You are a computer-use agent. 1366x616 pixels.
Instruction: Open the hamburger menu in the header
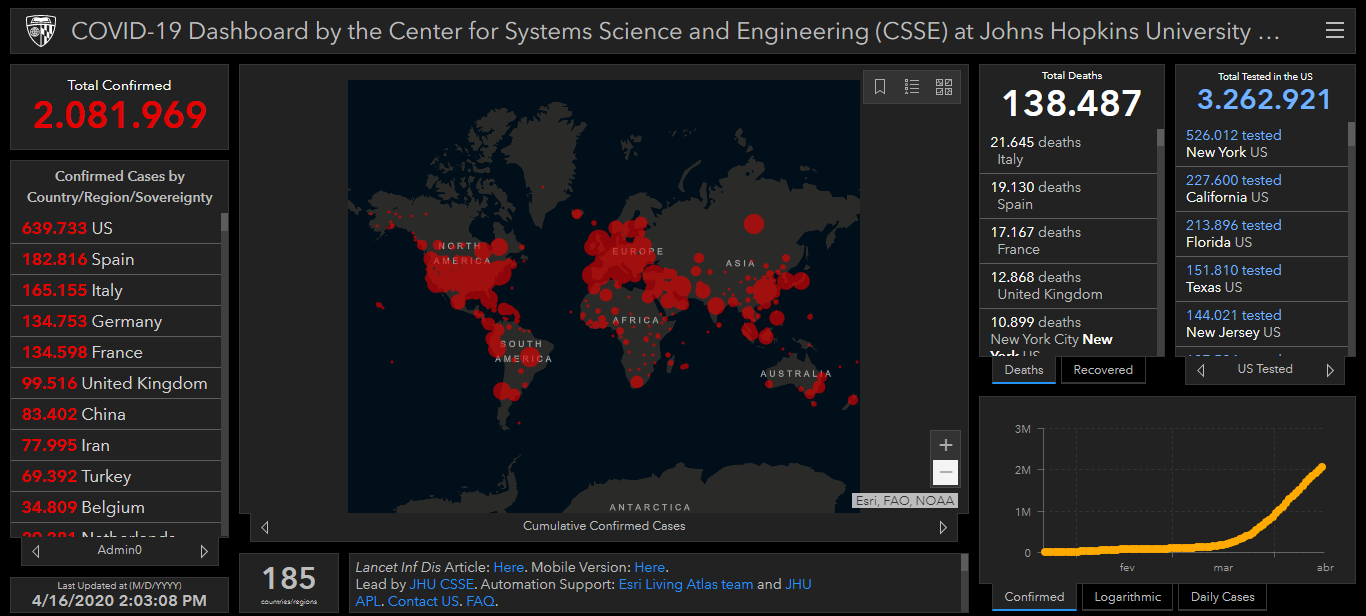click(x=1334, y=31)
